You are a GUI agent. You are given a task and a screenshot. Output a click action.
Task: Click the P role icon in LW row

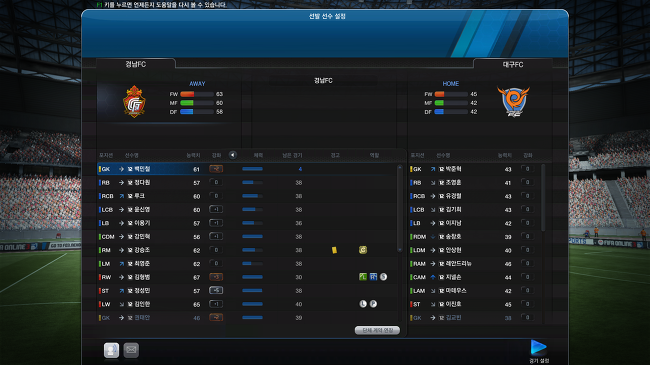[373, 304]
